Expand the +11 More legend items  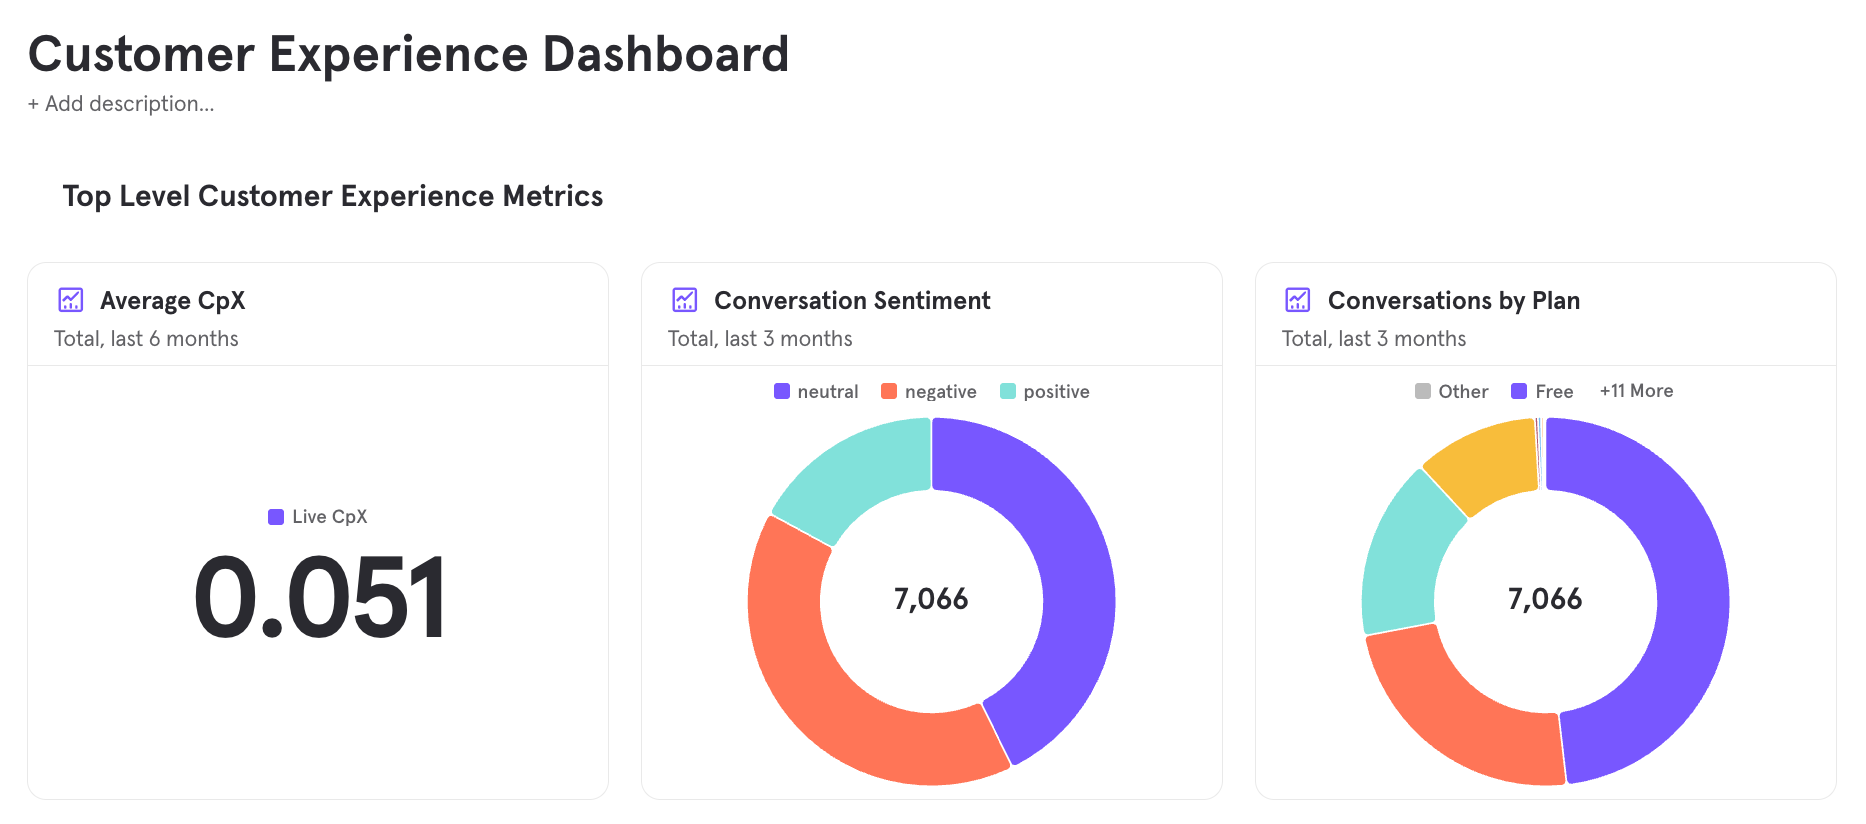pos(1636,391)
